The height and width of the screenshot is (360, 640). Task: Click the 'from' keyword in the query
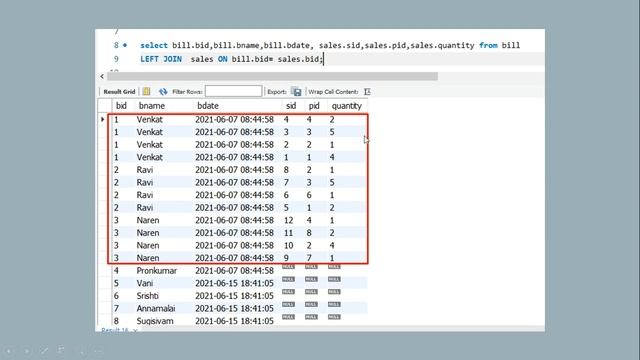click(488, 45)
